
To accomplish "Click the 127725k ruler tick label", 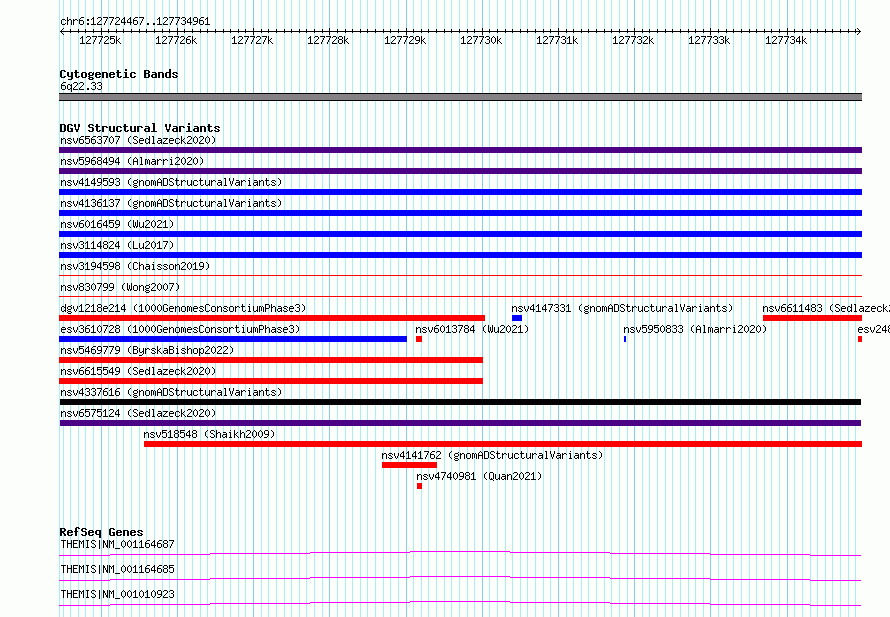I will [x=100, y=40].
